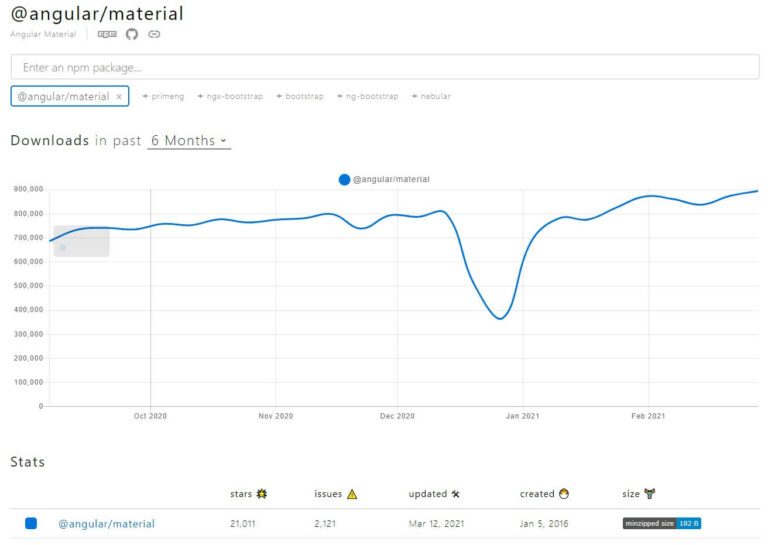This screenshot has height=545, width=768.
Task: Open the GitHub repository icon
Action: click(131, 34)
